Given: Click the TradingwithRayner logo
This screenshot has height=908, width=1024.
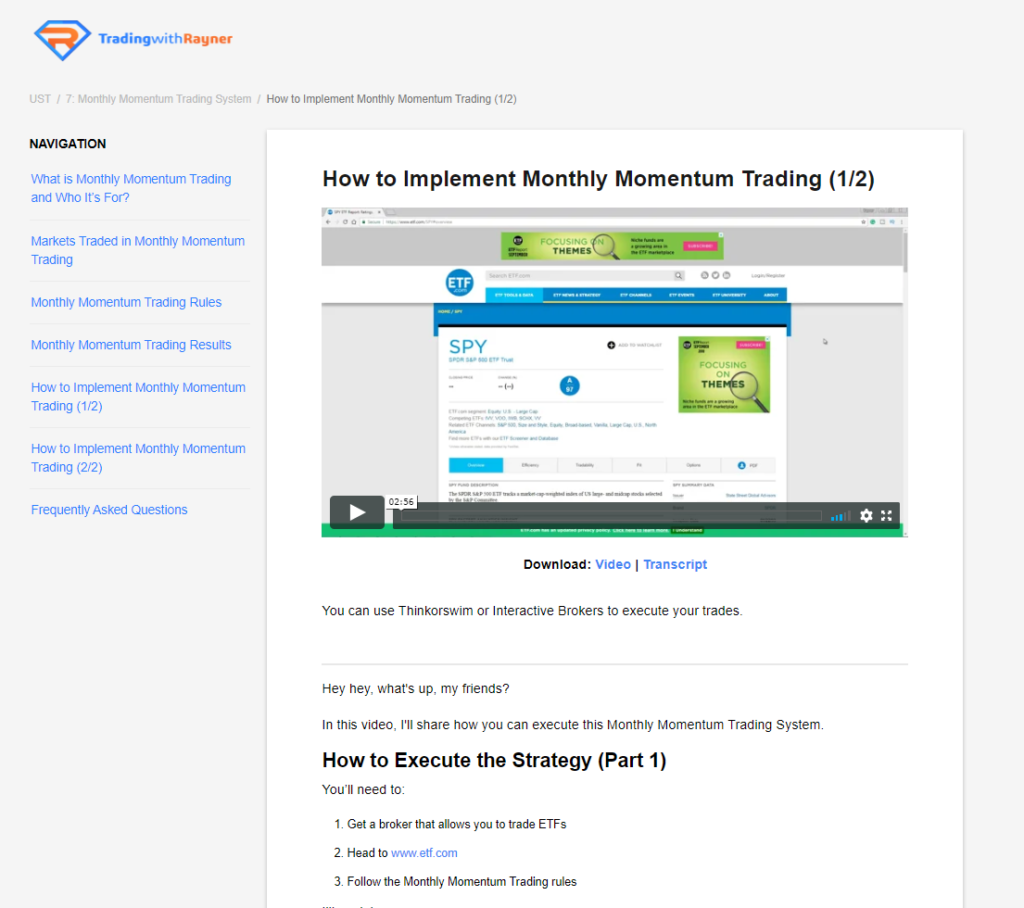Looking at the screenshot, I should tap(133, 39).
